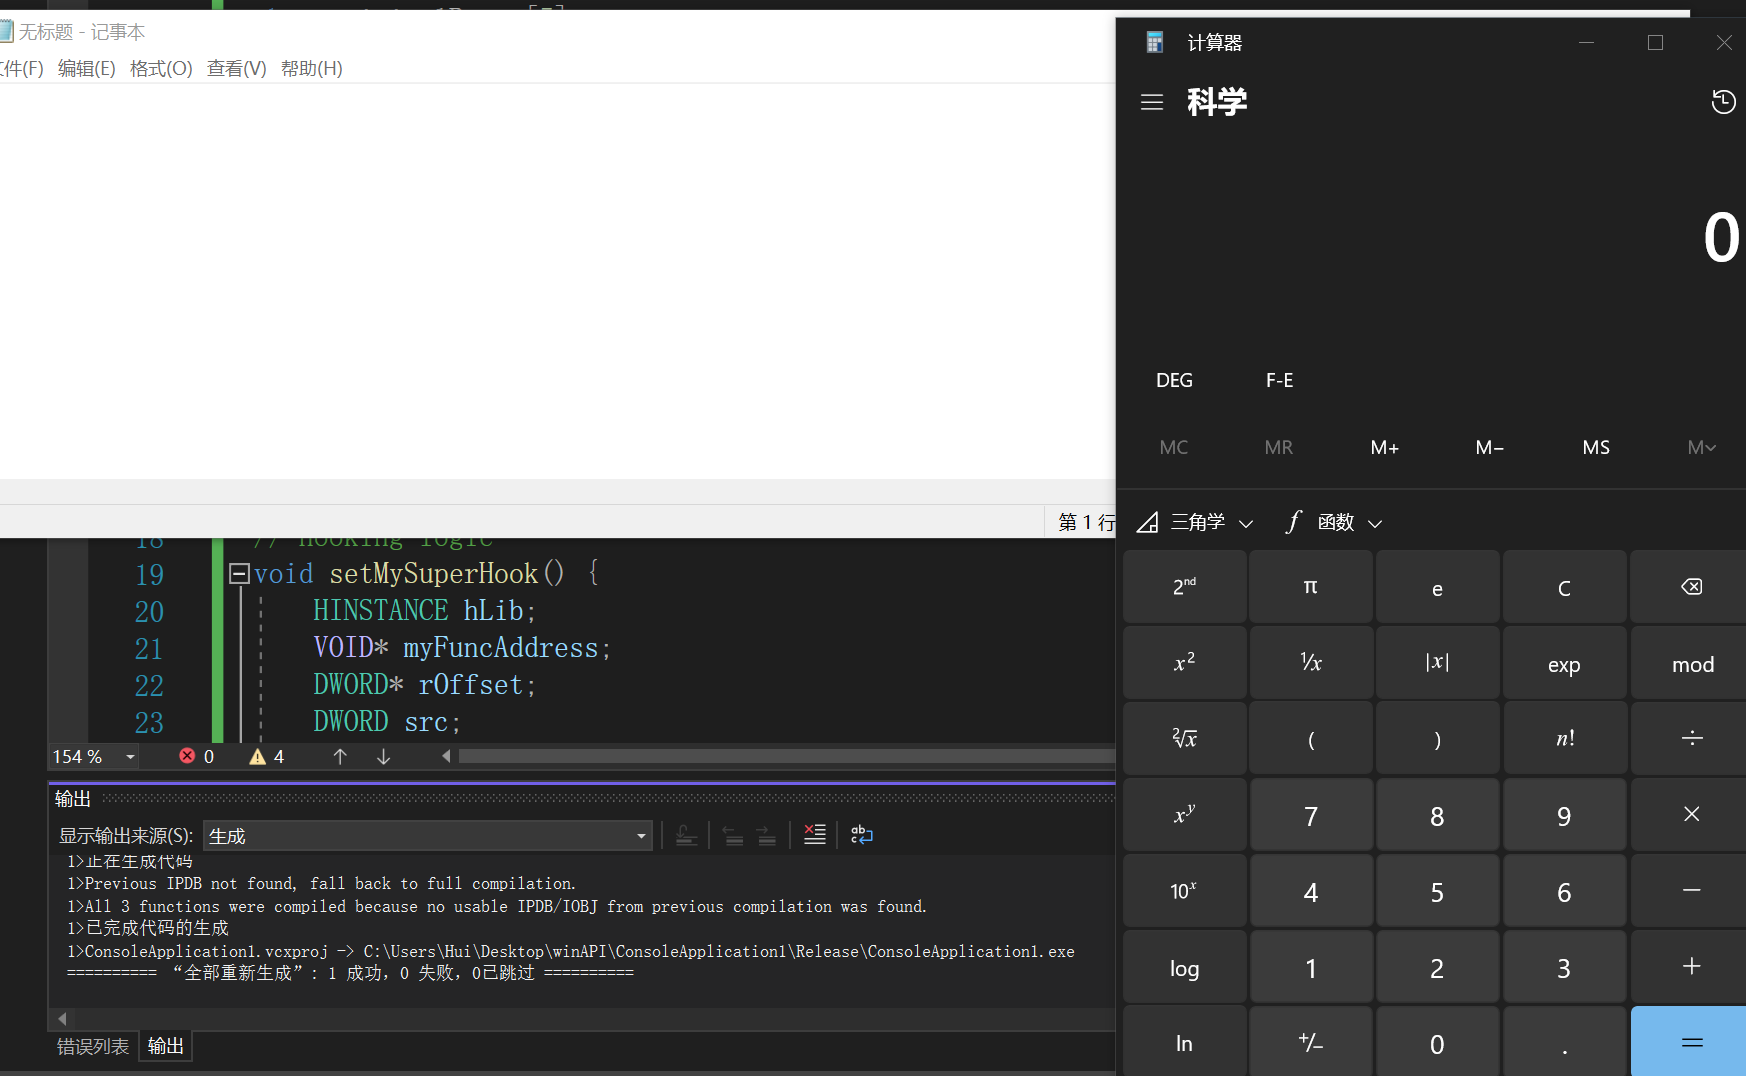This screenshot has height=1076, width=1746.
Task: Click the code editor horizontal scrollbar
Action: (786, 756)
